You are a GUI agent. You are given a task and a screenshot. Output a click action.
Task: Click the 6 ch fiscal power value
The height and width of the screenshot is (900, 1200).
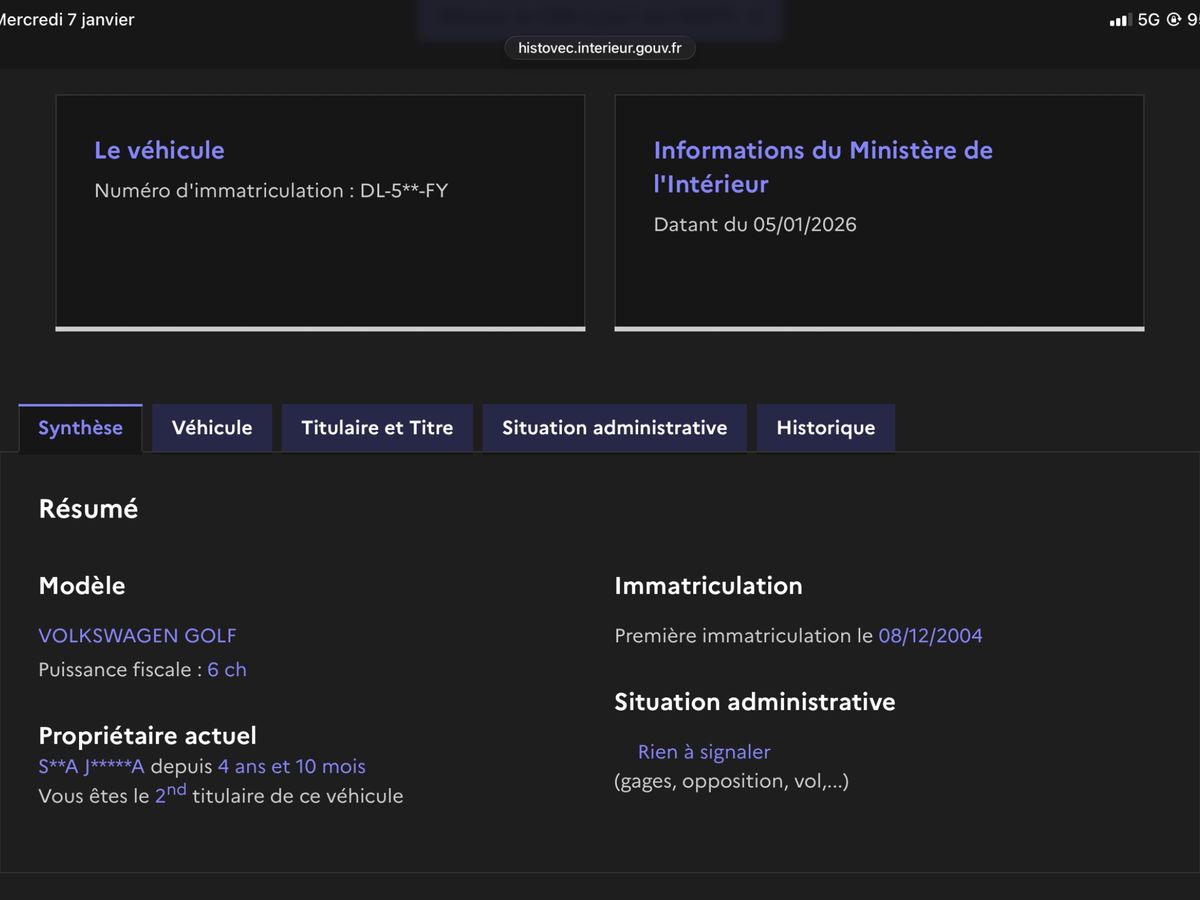(x=227, y=670)
